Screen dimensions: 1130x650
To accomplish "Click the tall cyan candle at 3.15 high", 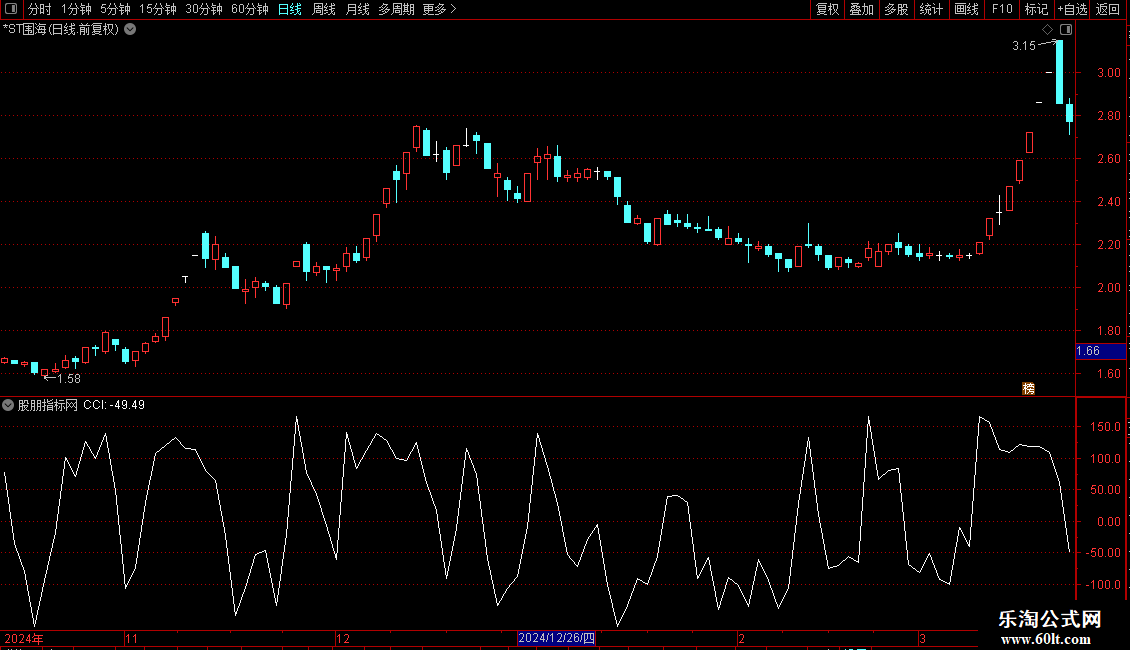I will [x=1059, y=72].
